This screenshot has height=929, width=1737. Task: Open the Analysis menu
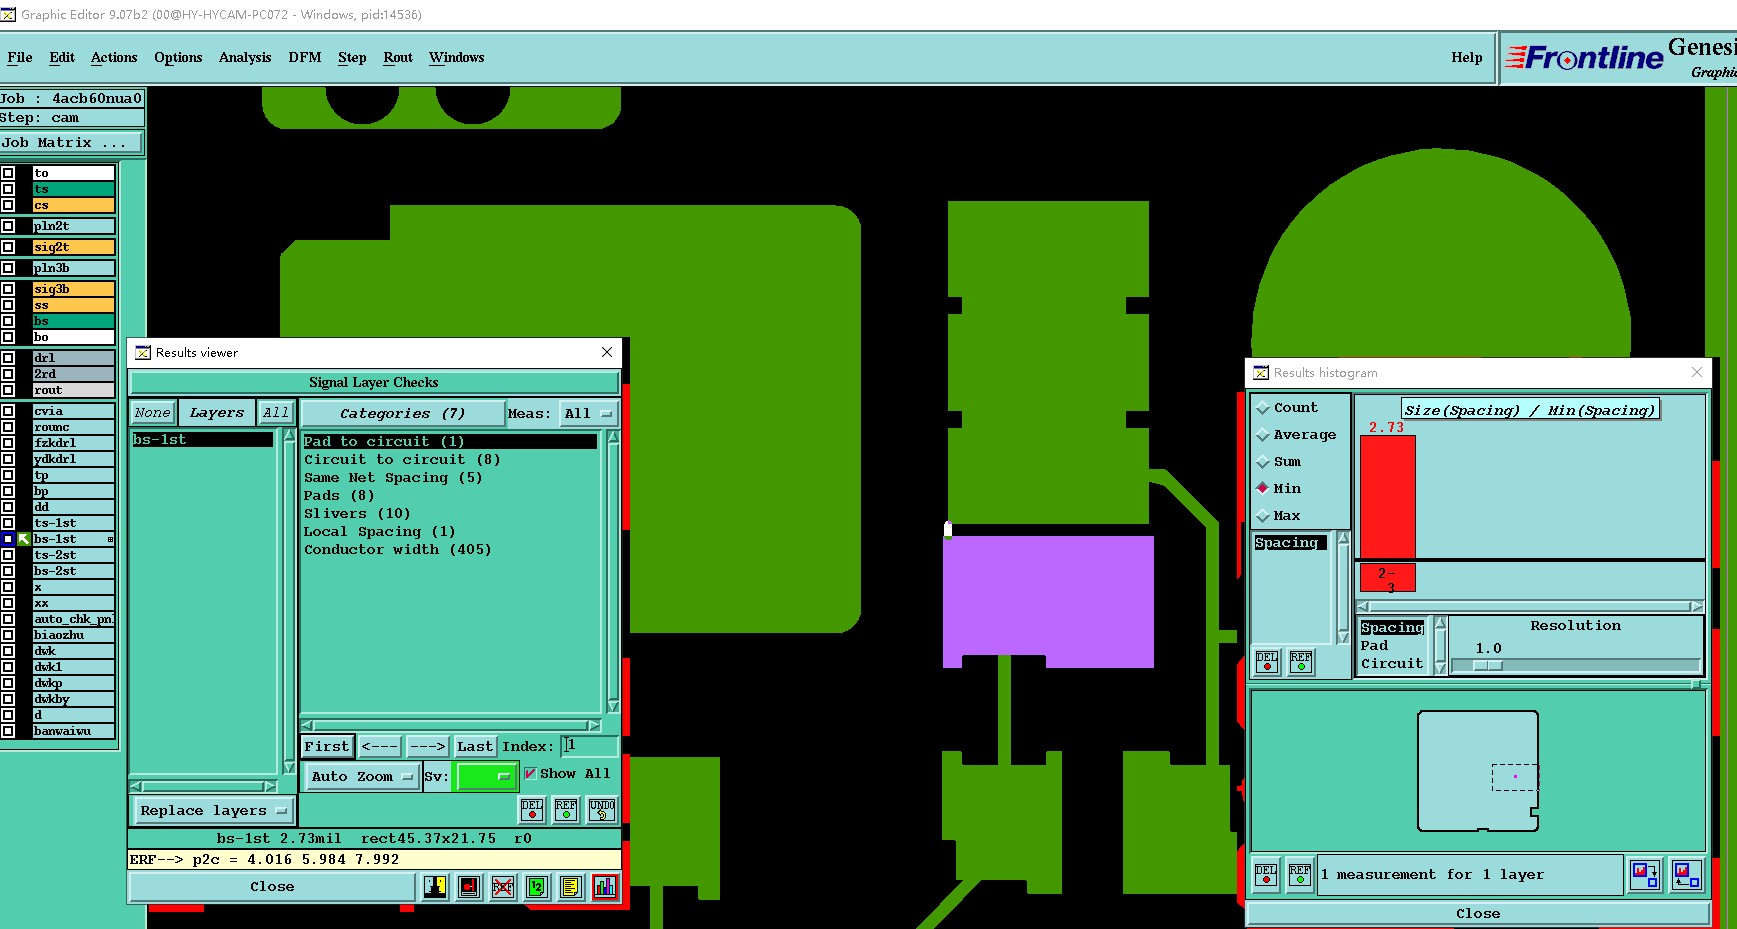[x=245, y=58]
